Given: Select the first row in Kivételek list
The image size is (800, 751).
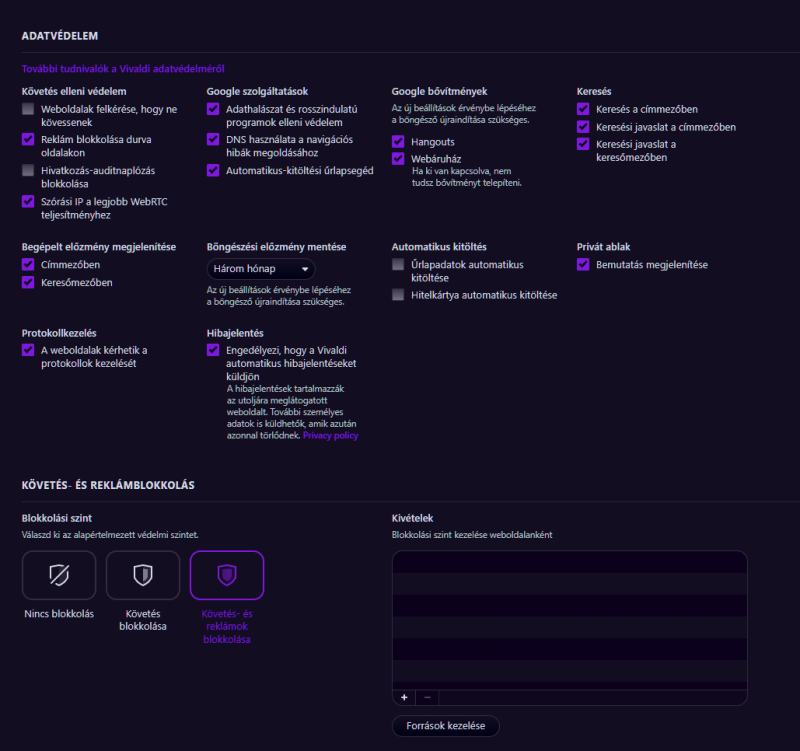Looking at the screenshot, I should [569, 562].
